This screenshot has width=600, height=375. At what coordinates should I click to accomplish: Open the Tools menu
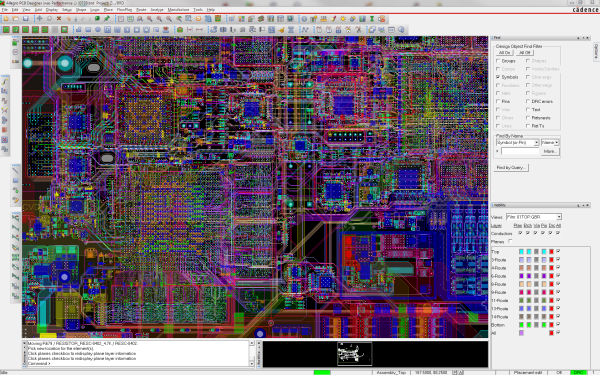(x=198, y=10)
